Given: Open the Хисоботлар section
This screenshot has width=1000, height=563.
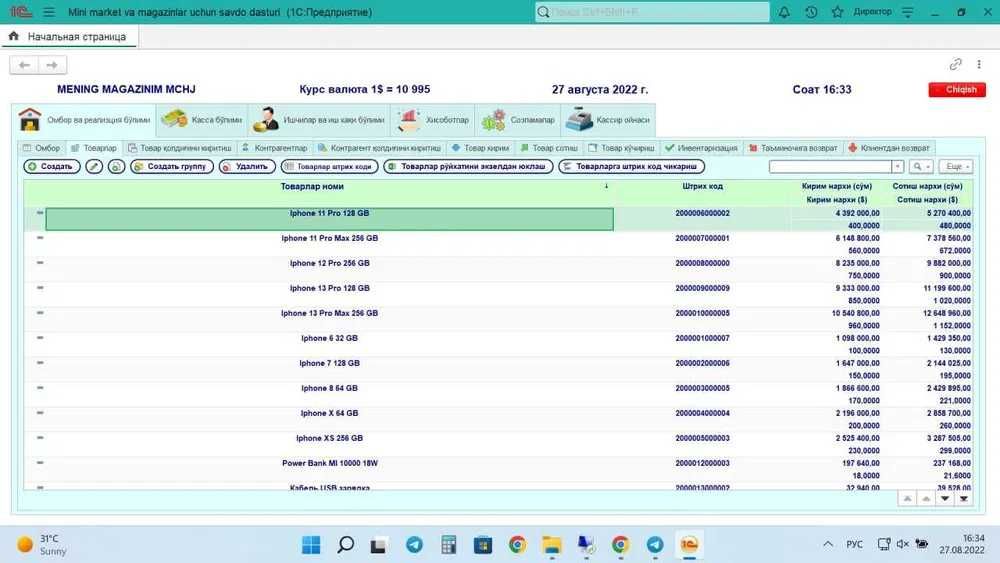Looking at the screenshot, I should pos(432,120).
